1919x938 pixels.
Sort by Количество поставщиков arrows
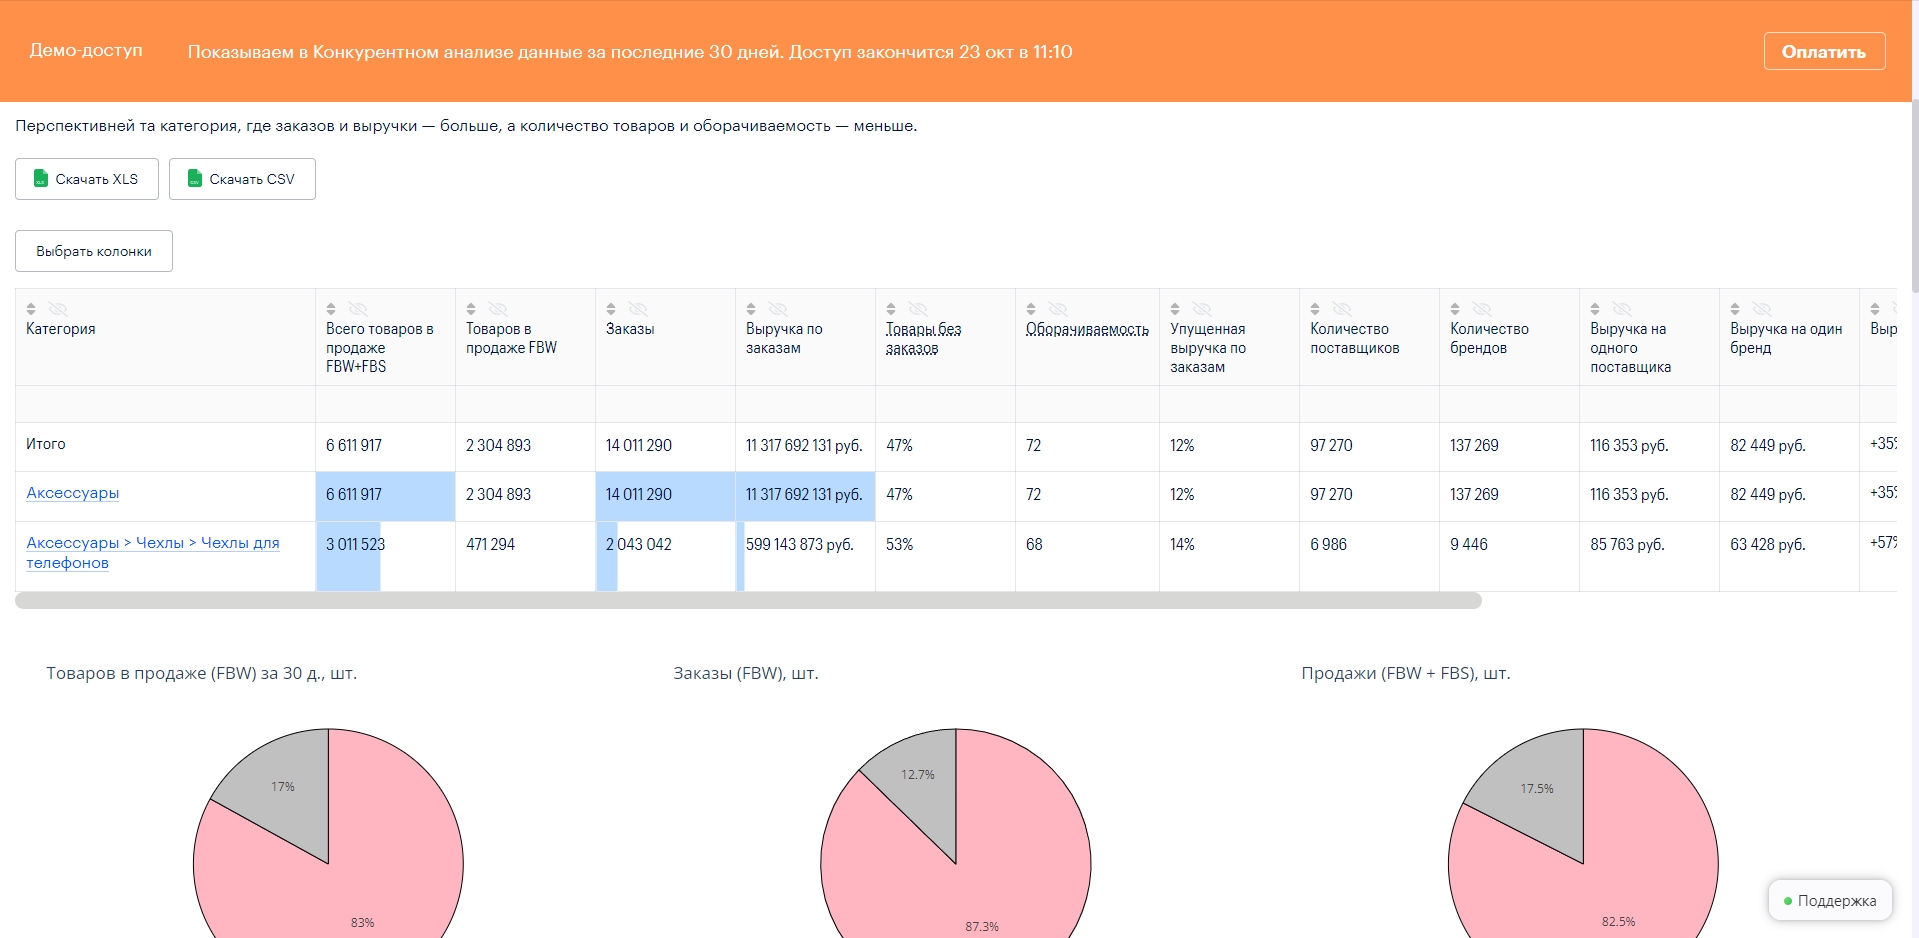click(x=1315, y=309)
